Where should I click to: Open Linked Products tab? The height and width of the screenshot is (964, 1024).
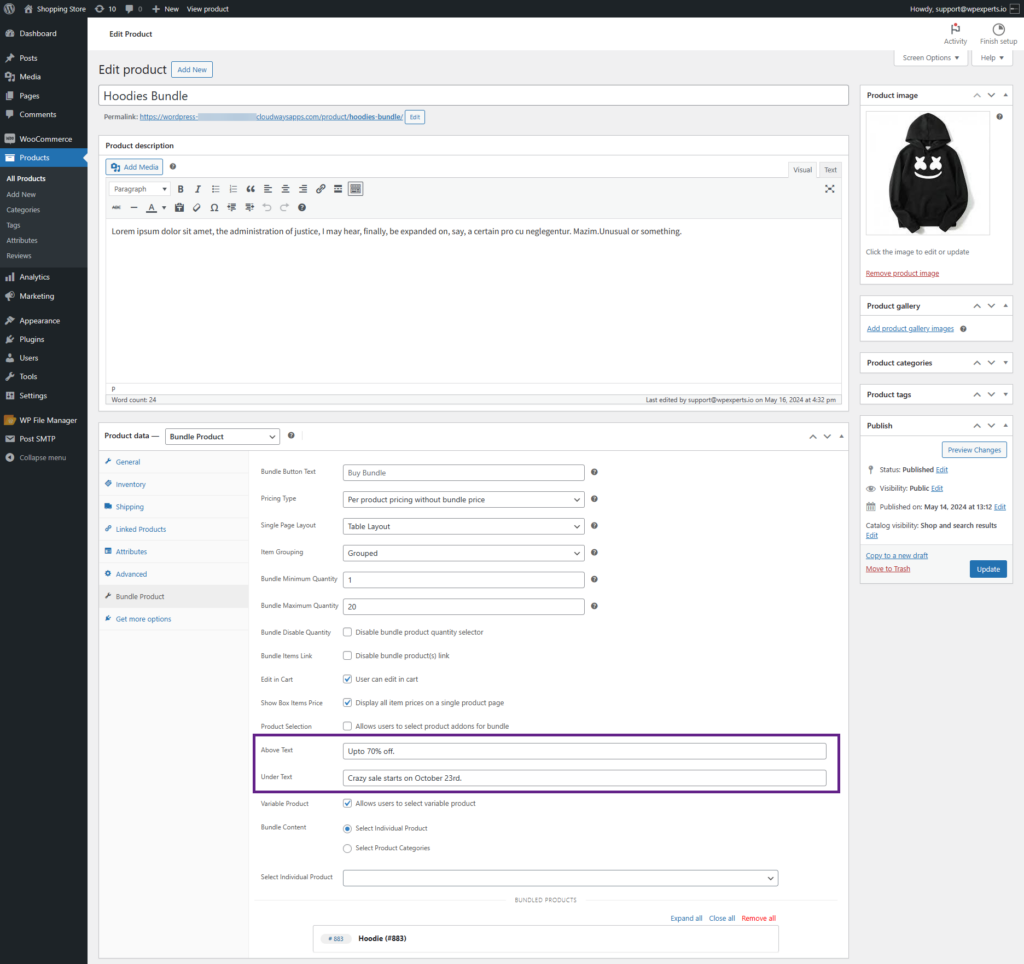[x=140, y=529]
